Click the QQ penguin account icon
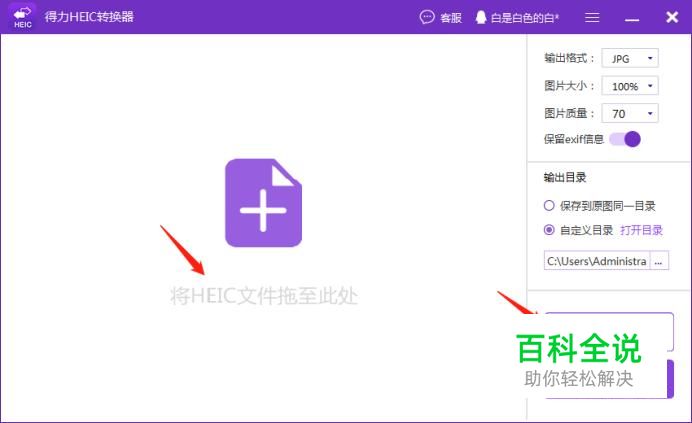Screen dimensions: 692x423 click(x=481, y=17)
